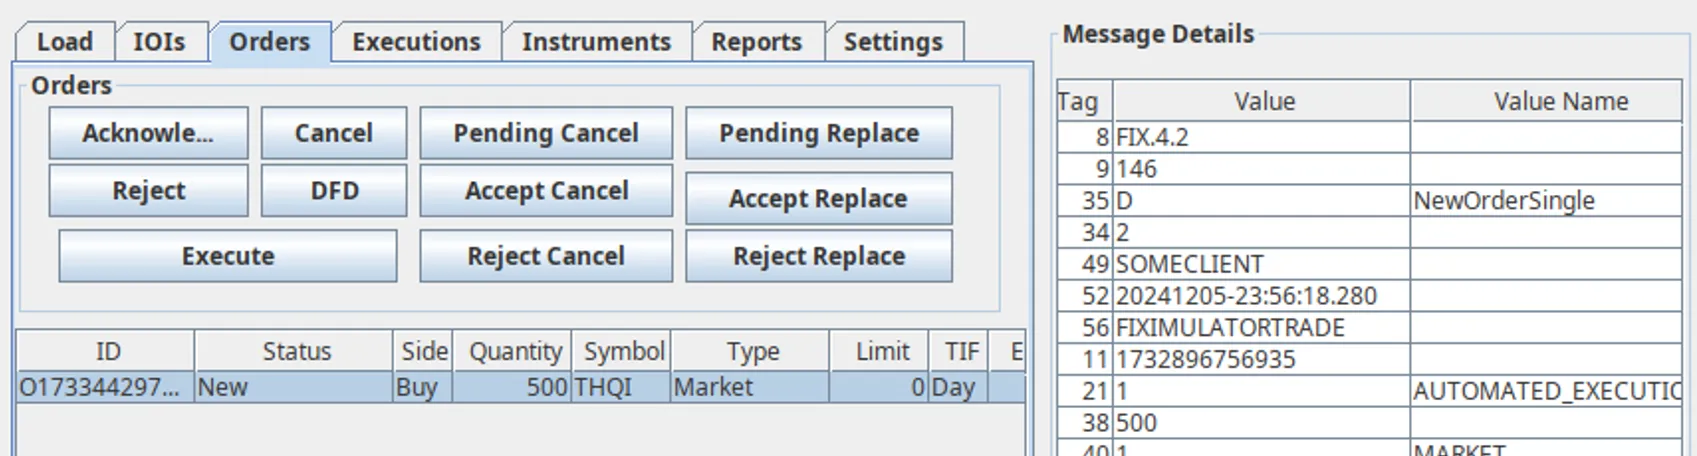
Task: Open the IOIs tab
Action: coord(160,42)
